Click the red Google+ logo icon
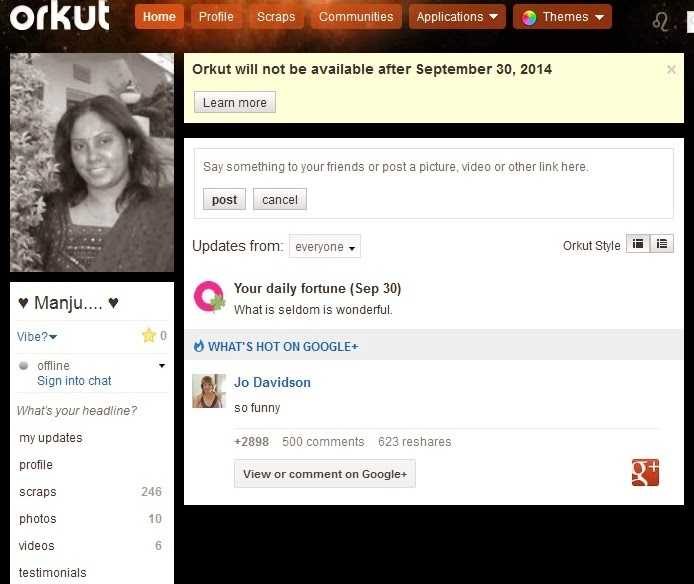The image size is (694, 584). coord(645,472)
